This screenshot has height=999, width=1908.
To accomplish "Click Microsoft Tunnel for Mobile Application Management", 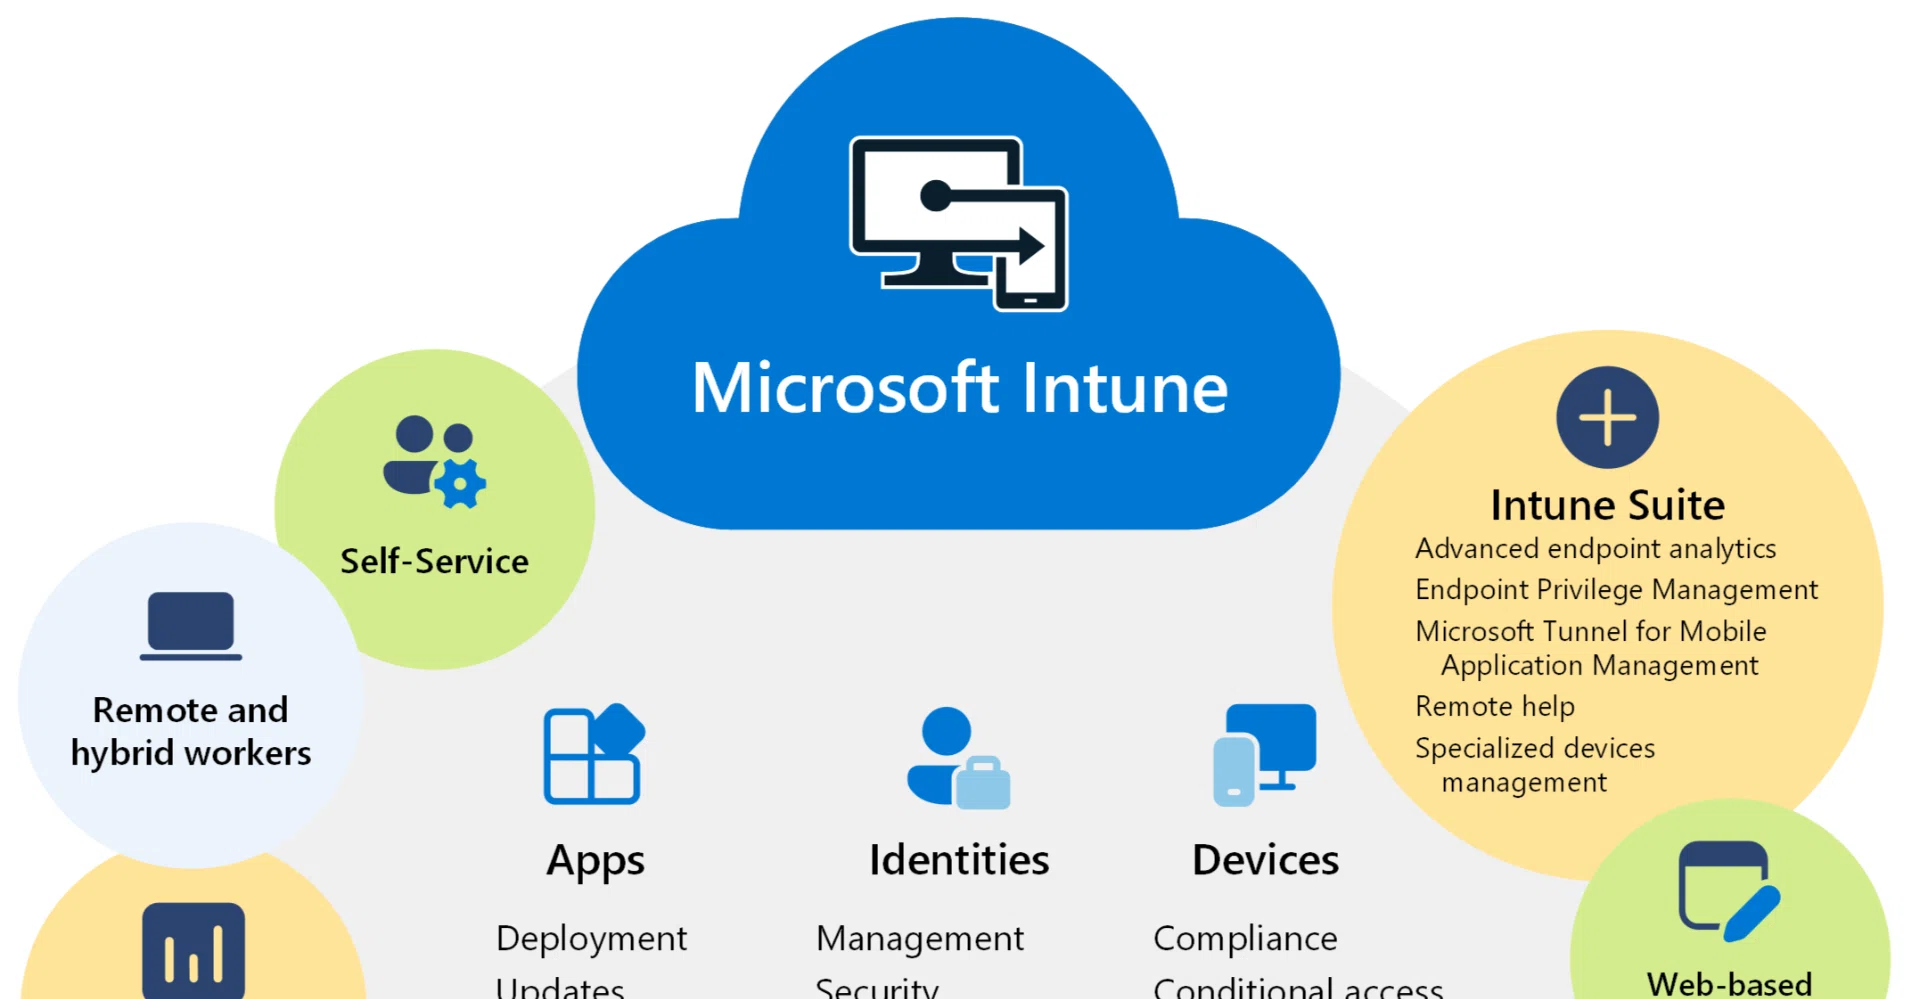I will [x=1590, y=648].
